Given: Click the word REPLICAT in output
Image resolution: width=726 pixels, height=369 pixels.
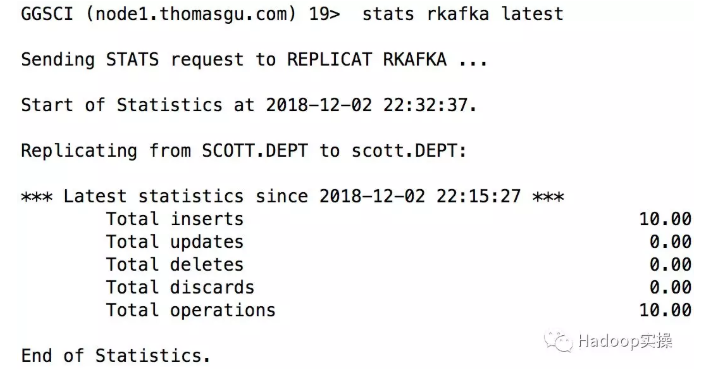Looking at the screenshot, I should (x=329, y=59).
